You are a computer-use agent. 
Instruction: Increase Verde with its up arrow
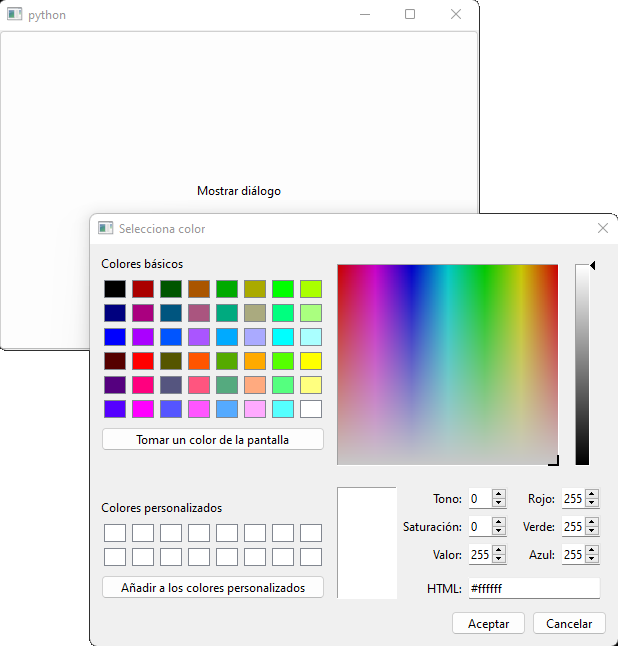pos(592,522)
